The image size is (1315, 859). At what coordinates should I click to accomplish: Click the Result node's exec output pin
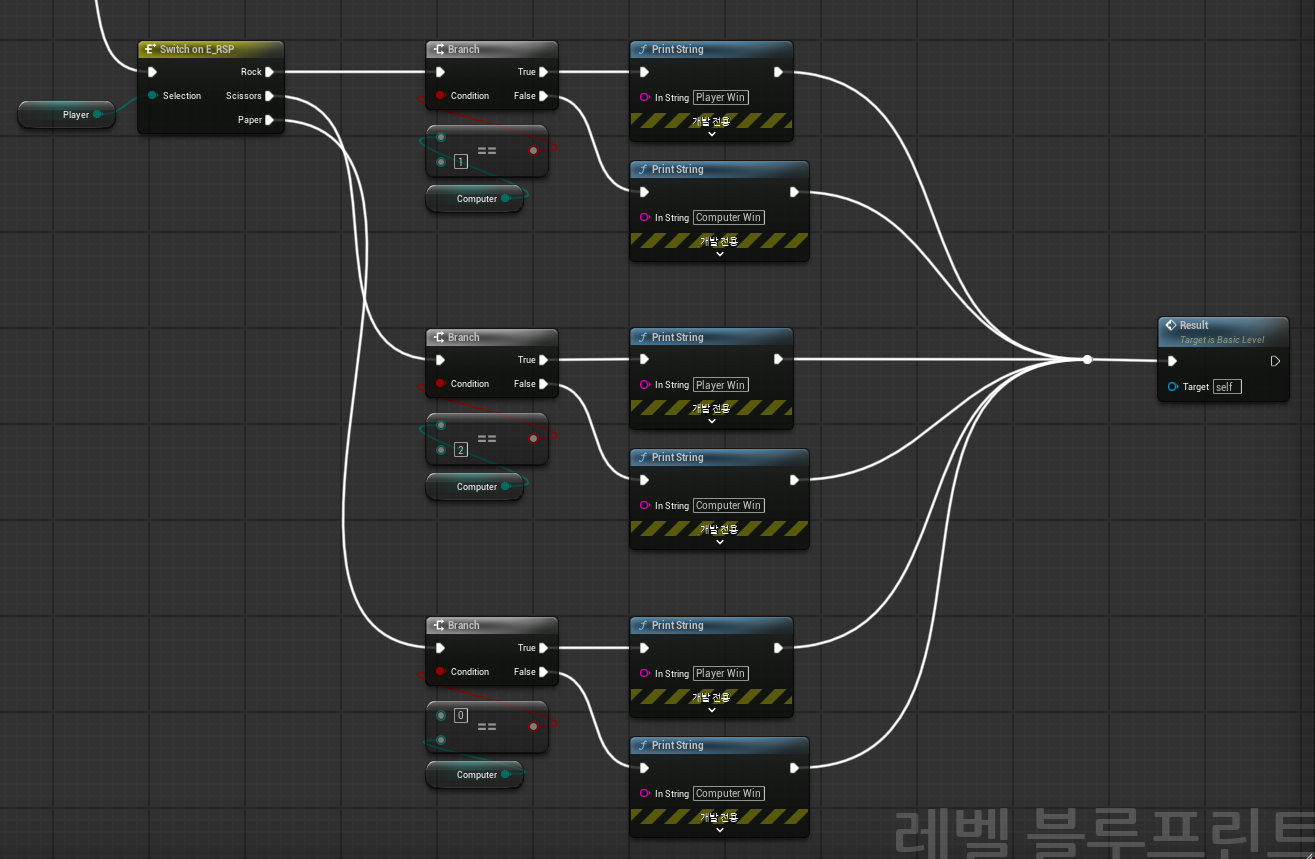pyautogui.click(x=1275, y=361)
